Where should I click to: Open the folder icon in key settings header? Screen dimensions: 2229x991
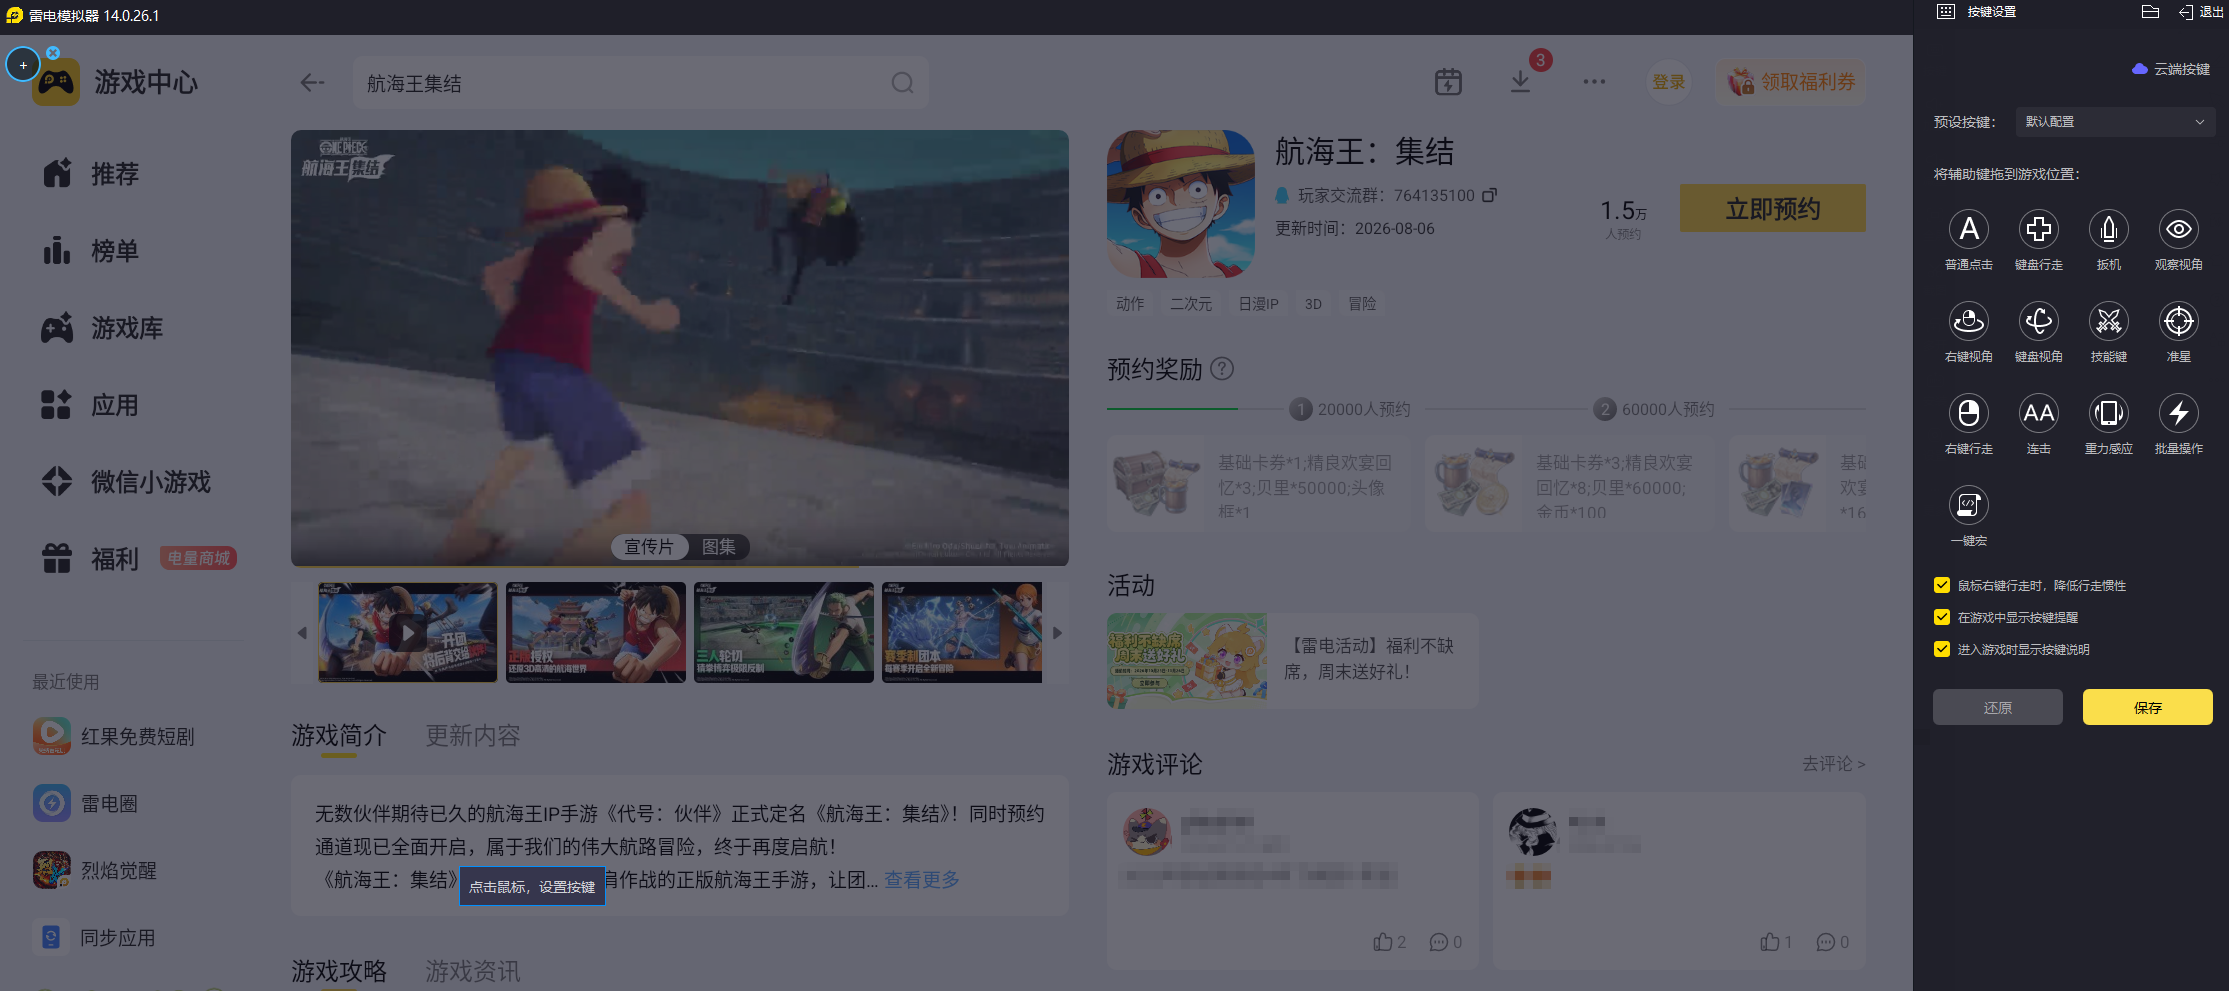tap(2150, 12)
